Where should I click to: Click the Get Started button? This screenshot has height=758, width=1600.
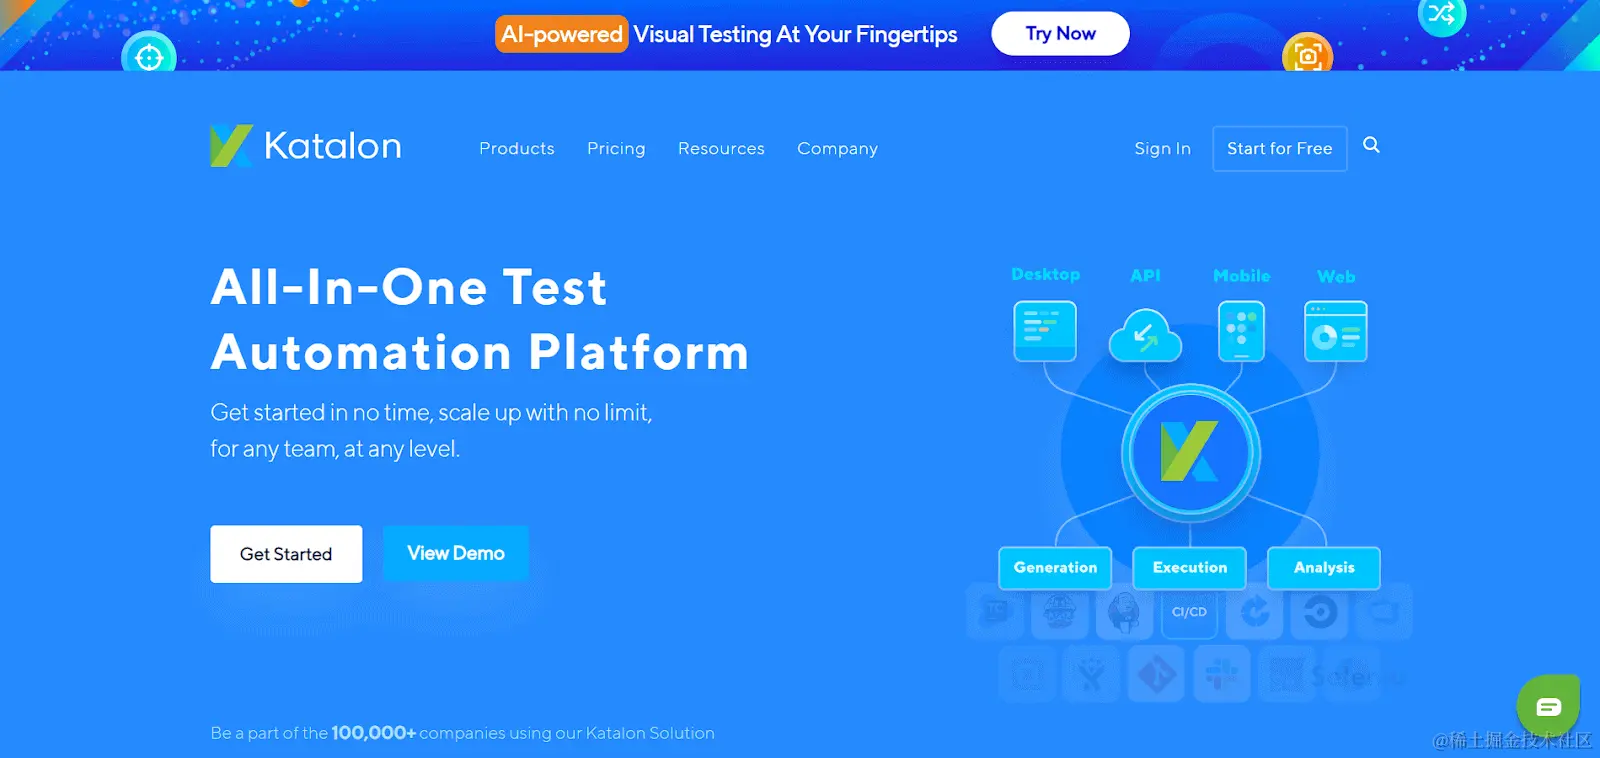(286, 554)
